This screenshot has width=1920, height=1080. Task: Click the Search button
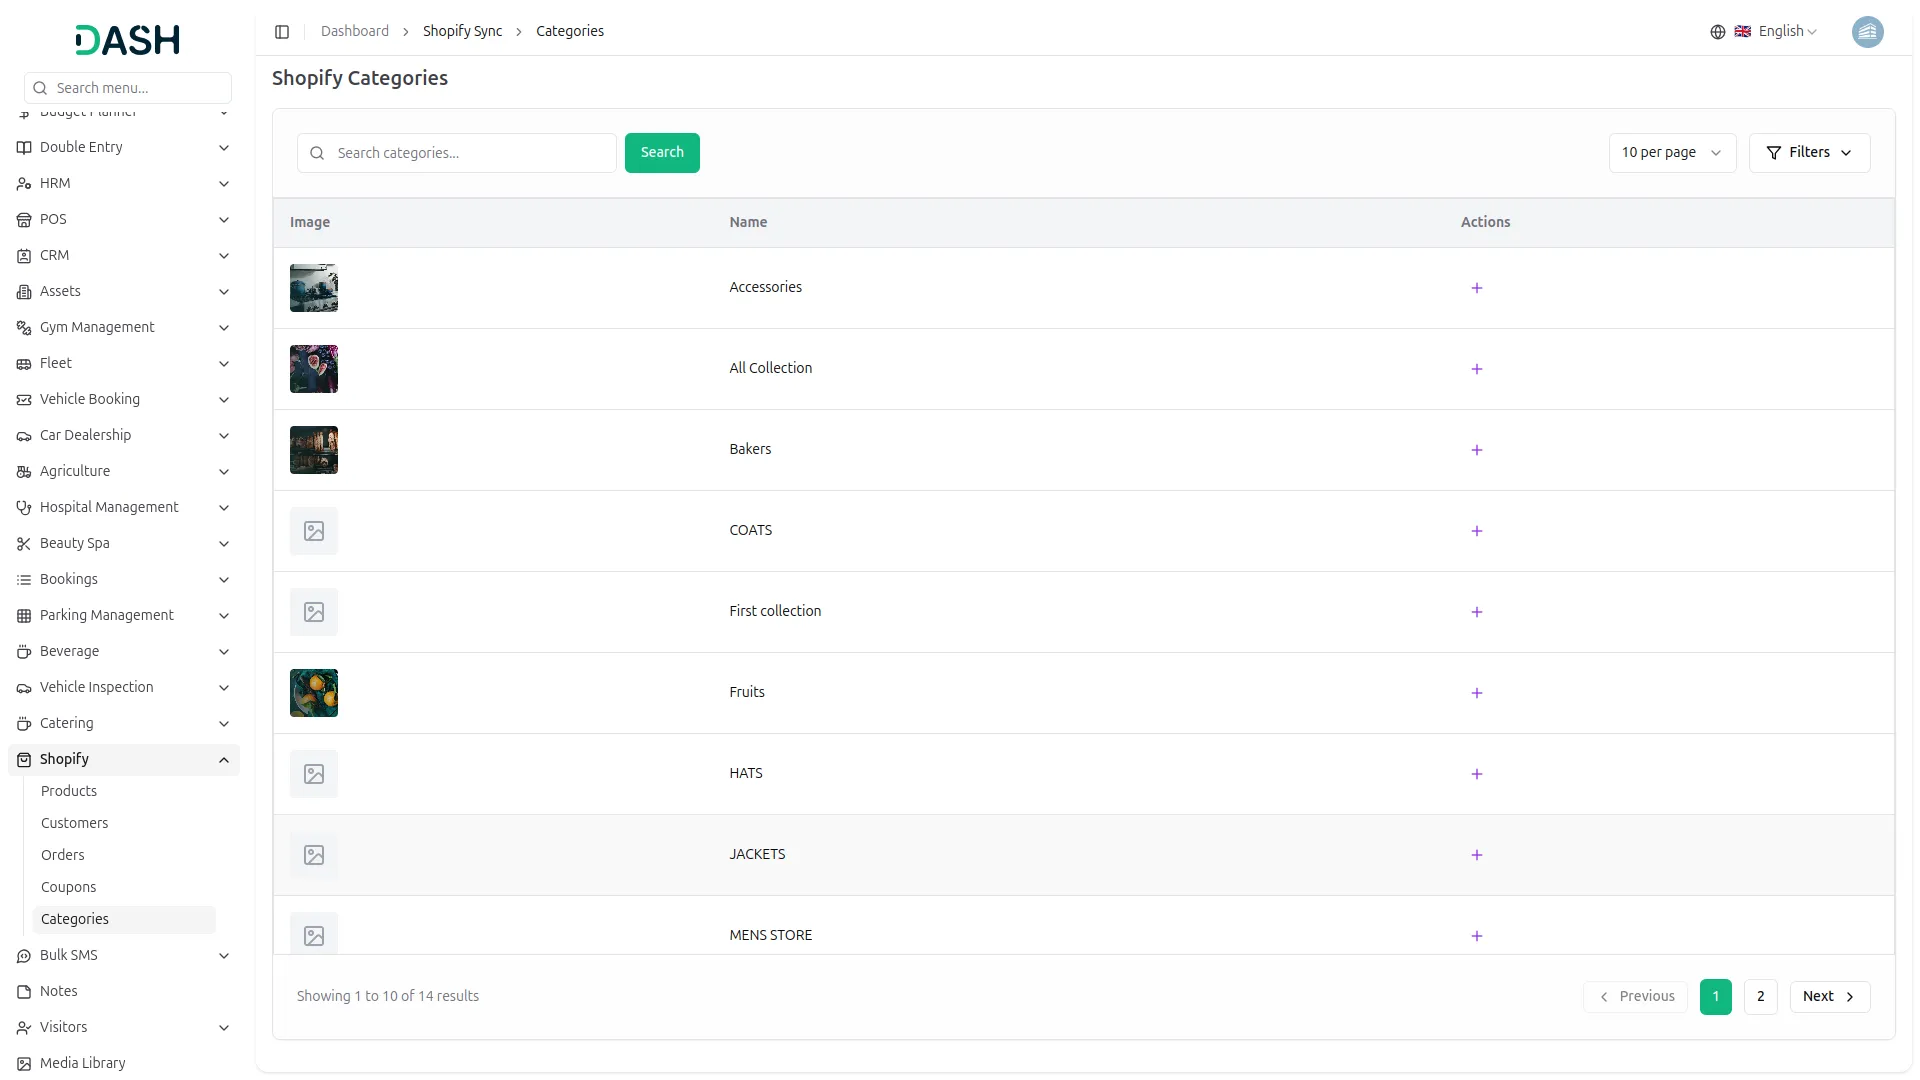pyautogui.click(x=662, y=152)
